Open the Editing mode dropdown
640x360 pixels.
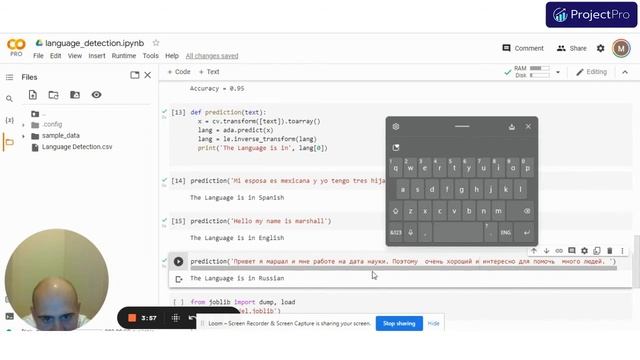pos(591,72)
